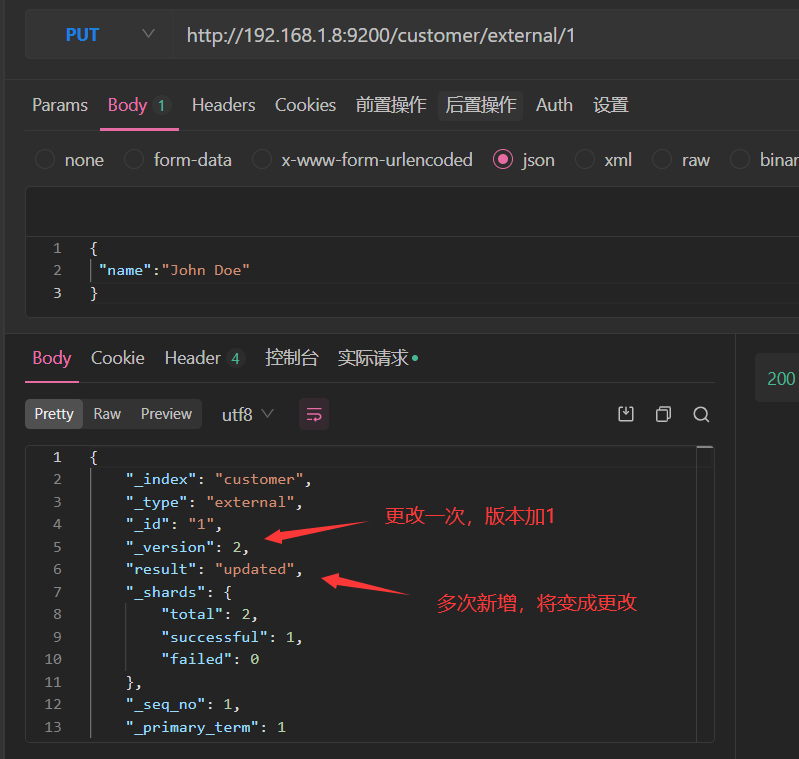Click the "name":"John Doe" line in request editor
This screenshot has height=759, width=799.
pos(174,270)
